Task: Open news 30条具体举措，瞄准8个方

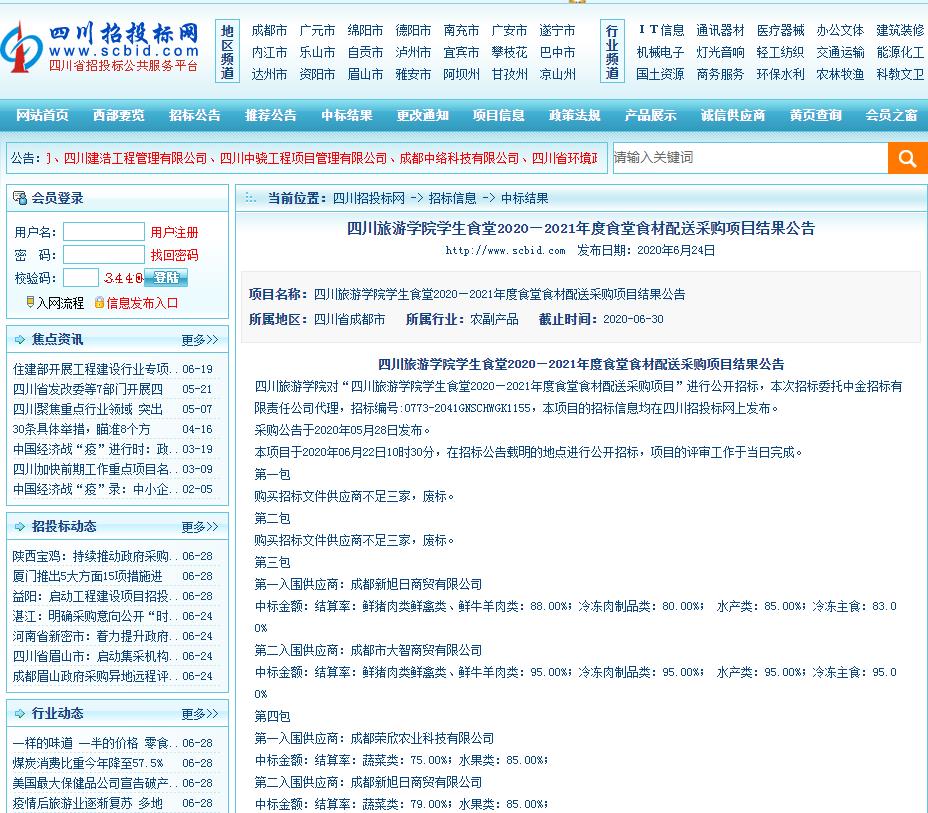Action: (x=82, y=429)
